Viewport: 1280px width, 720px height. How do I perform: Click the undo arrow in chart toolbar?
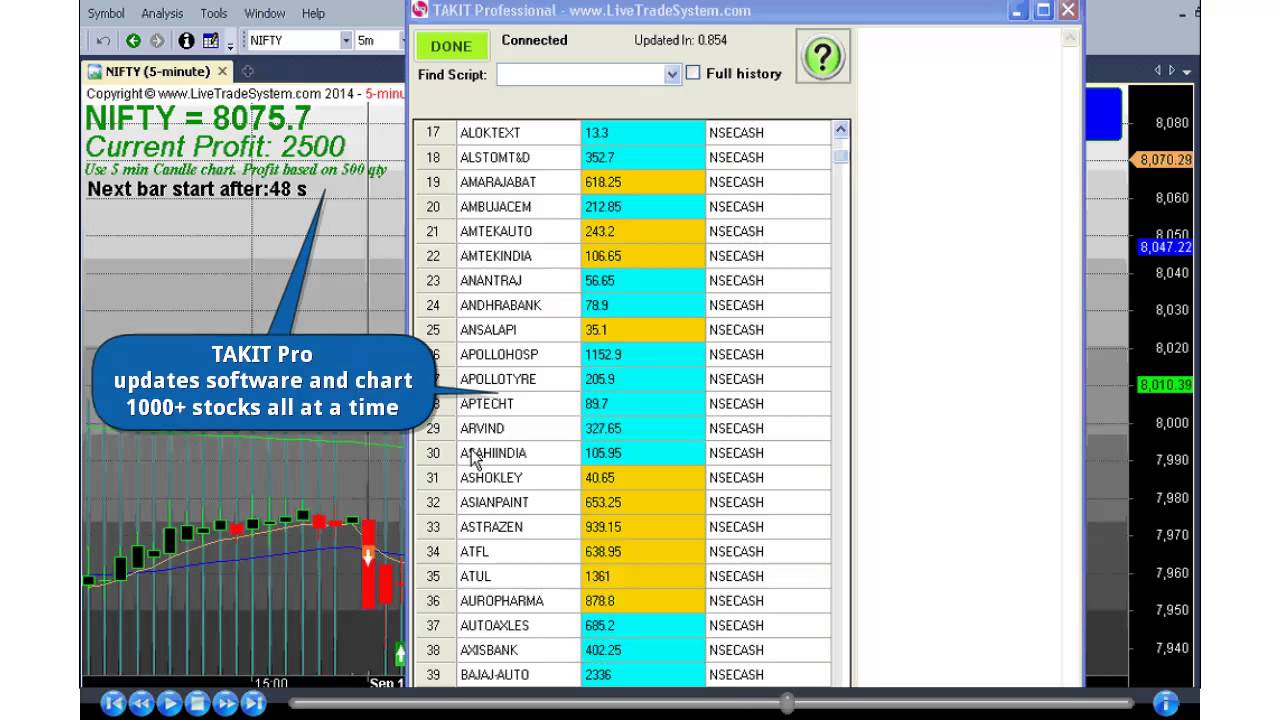point(103,41)
